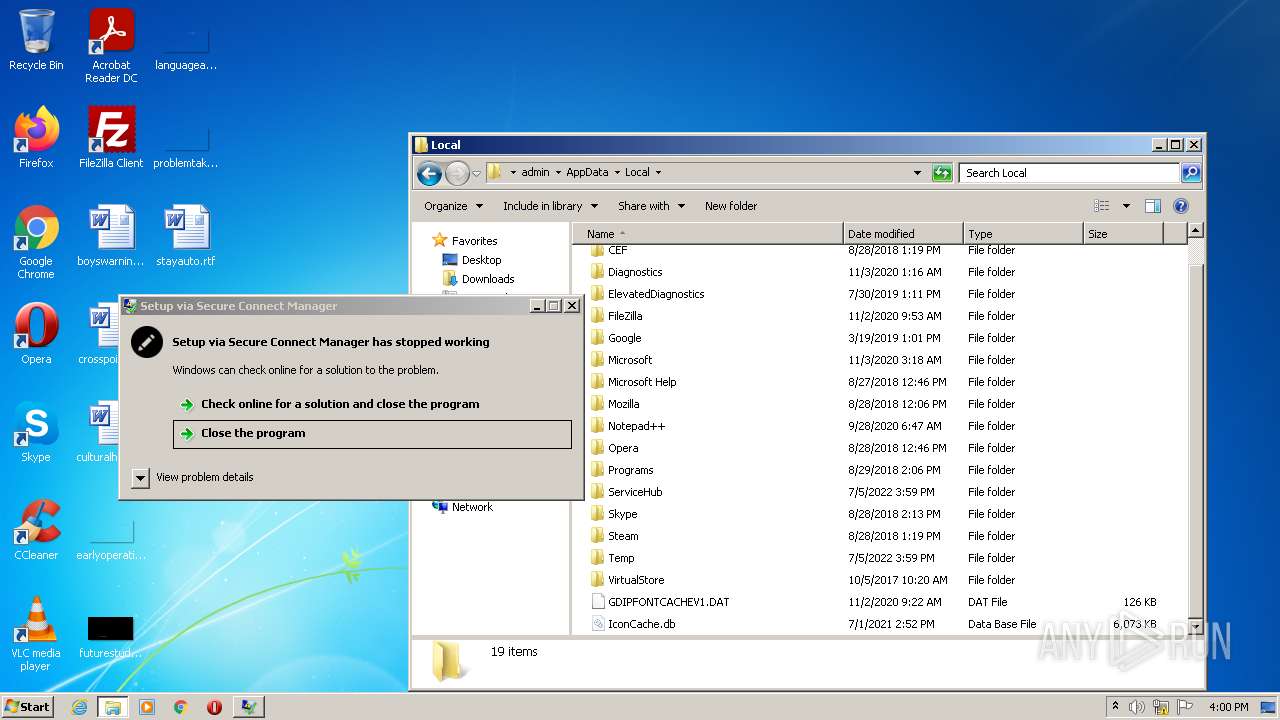Open Internet Explorer from taskbar
1280x720 pixels.
tap(79, 707)
